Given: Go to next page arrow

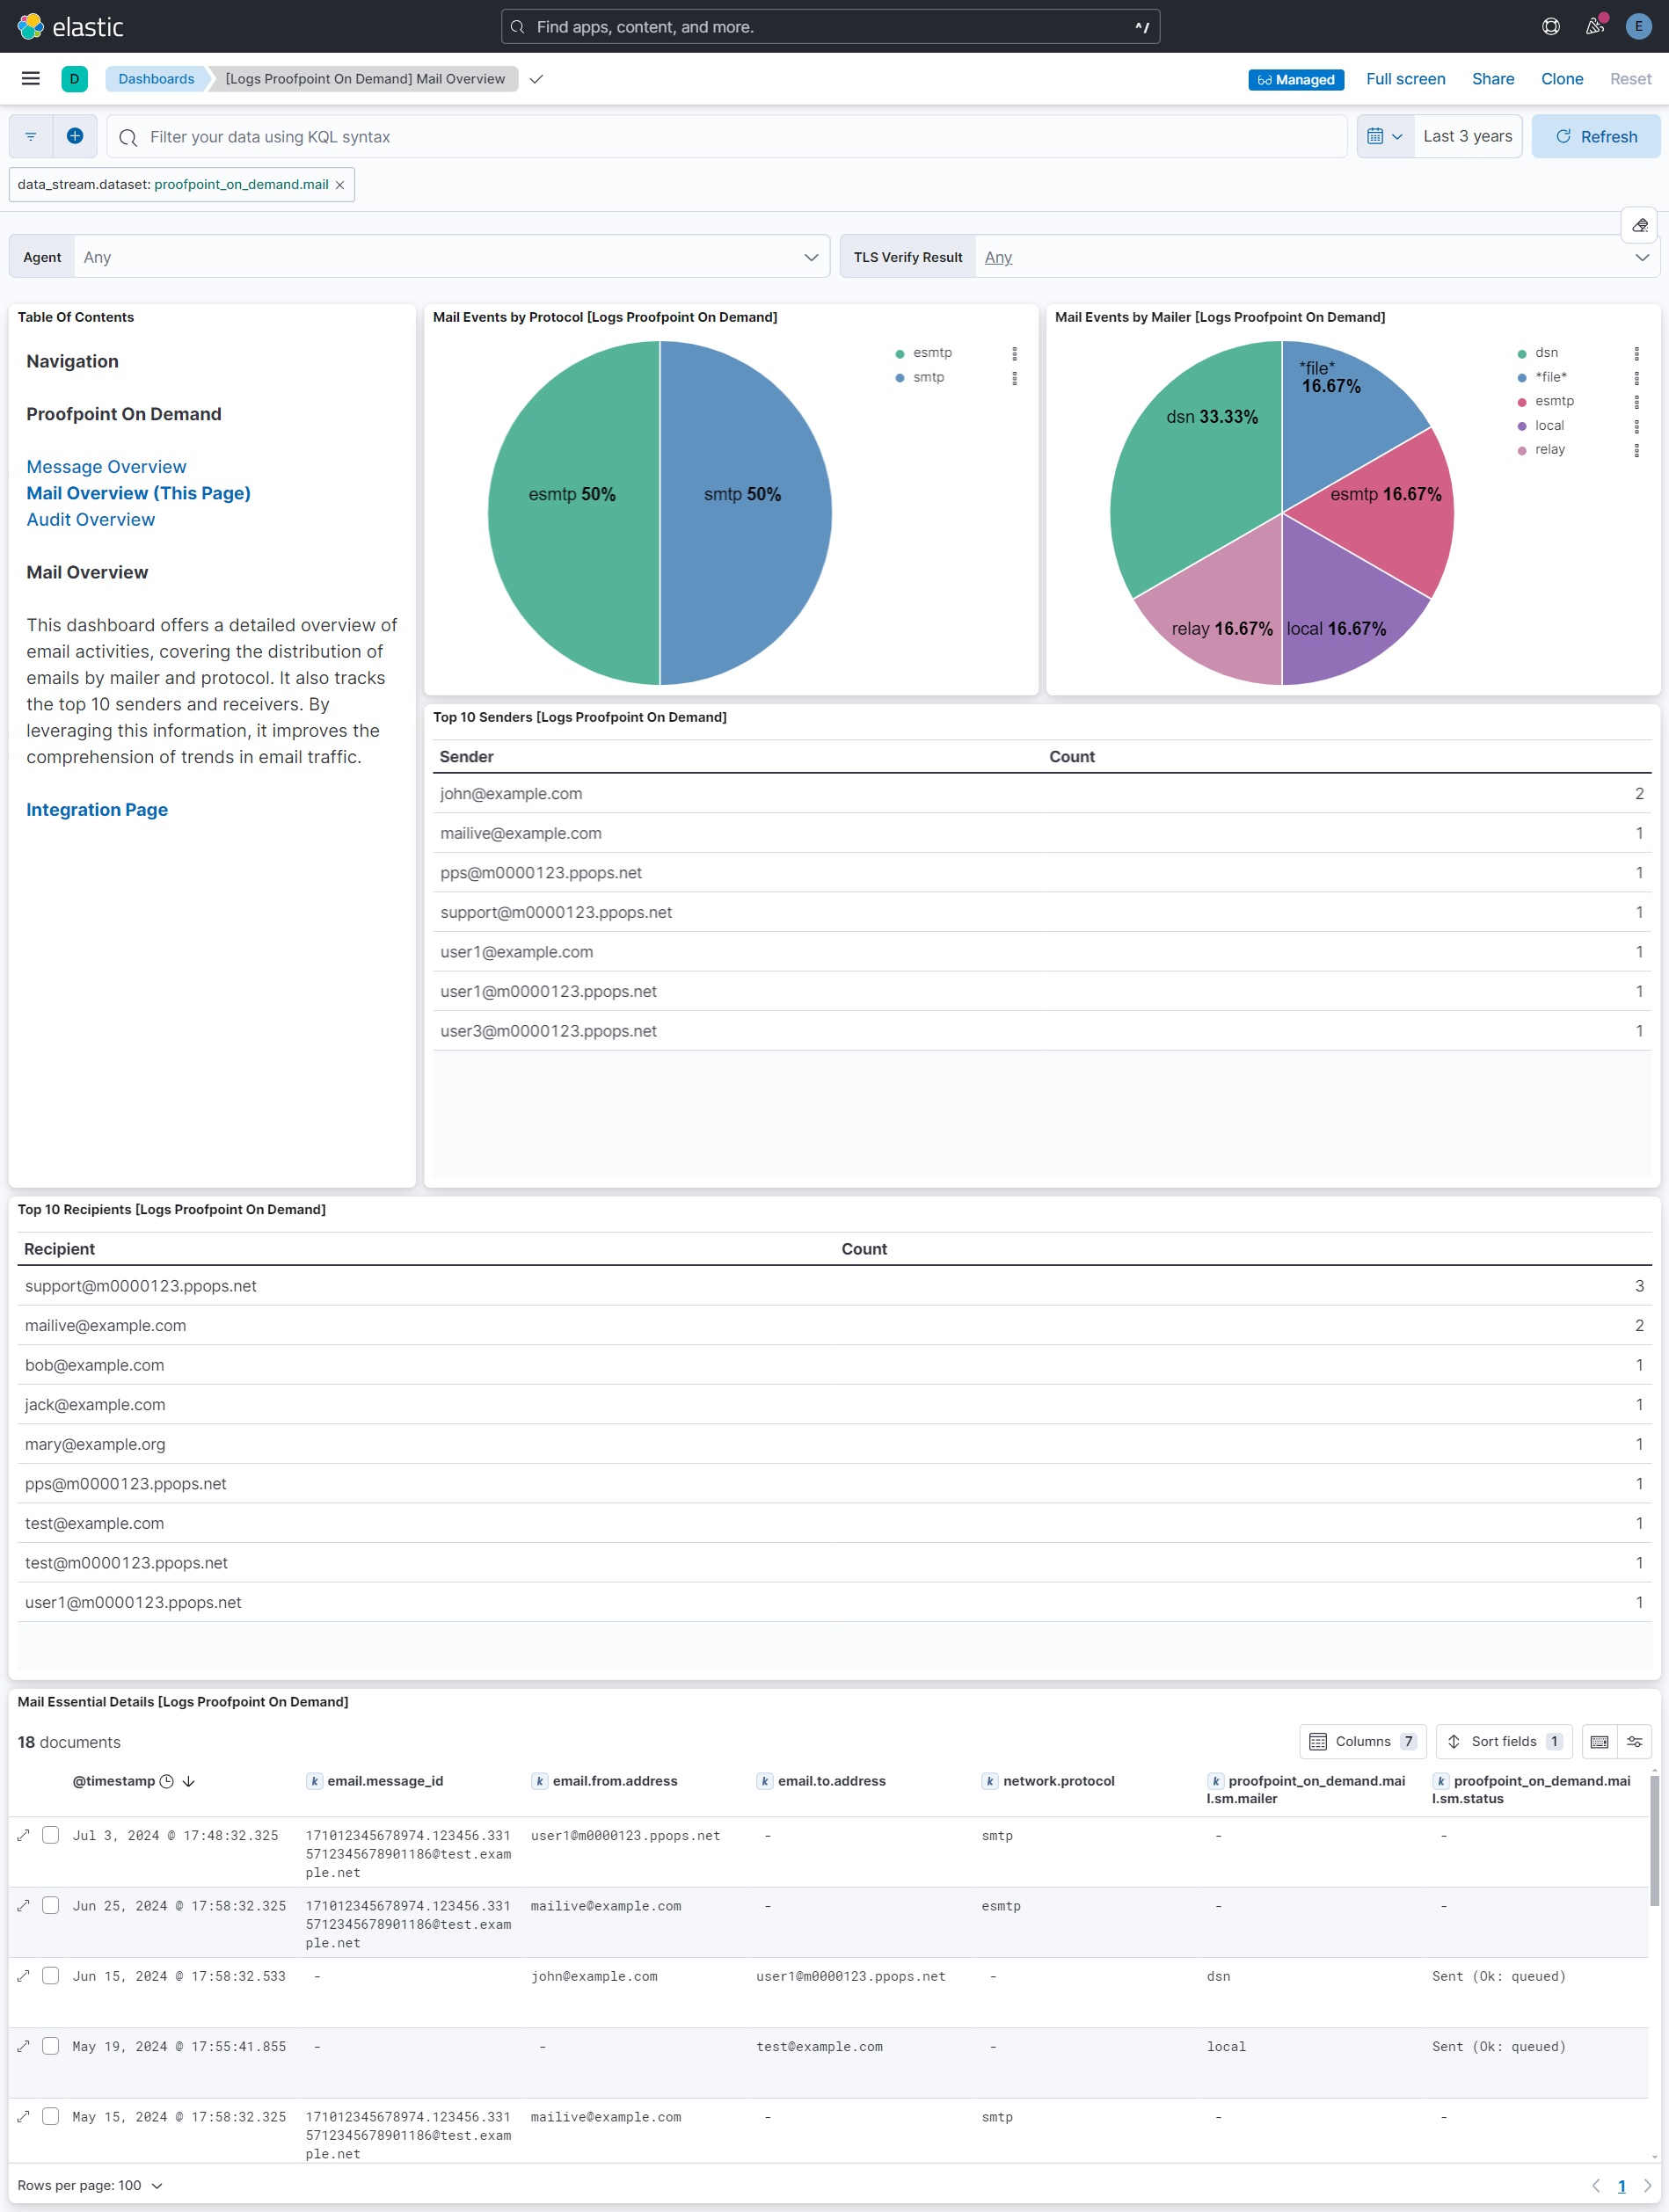Looking at the screenshot, I should (x=1647, y=2186).
